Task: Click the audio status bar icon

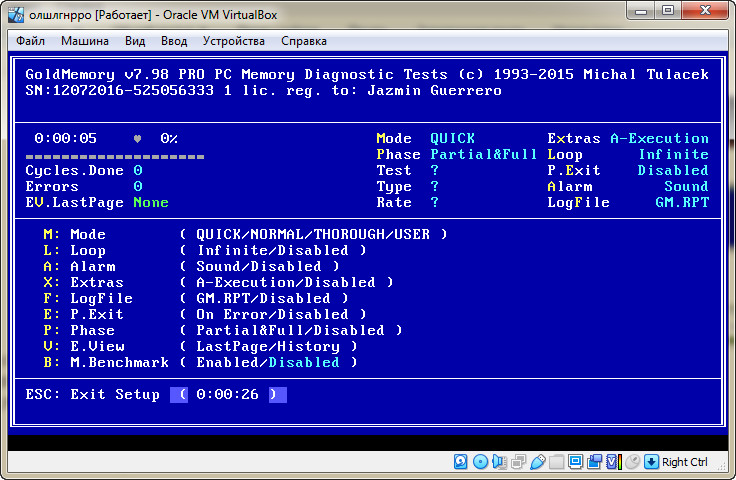Action: (499, 462)
